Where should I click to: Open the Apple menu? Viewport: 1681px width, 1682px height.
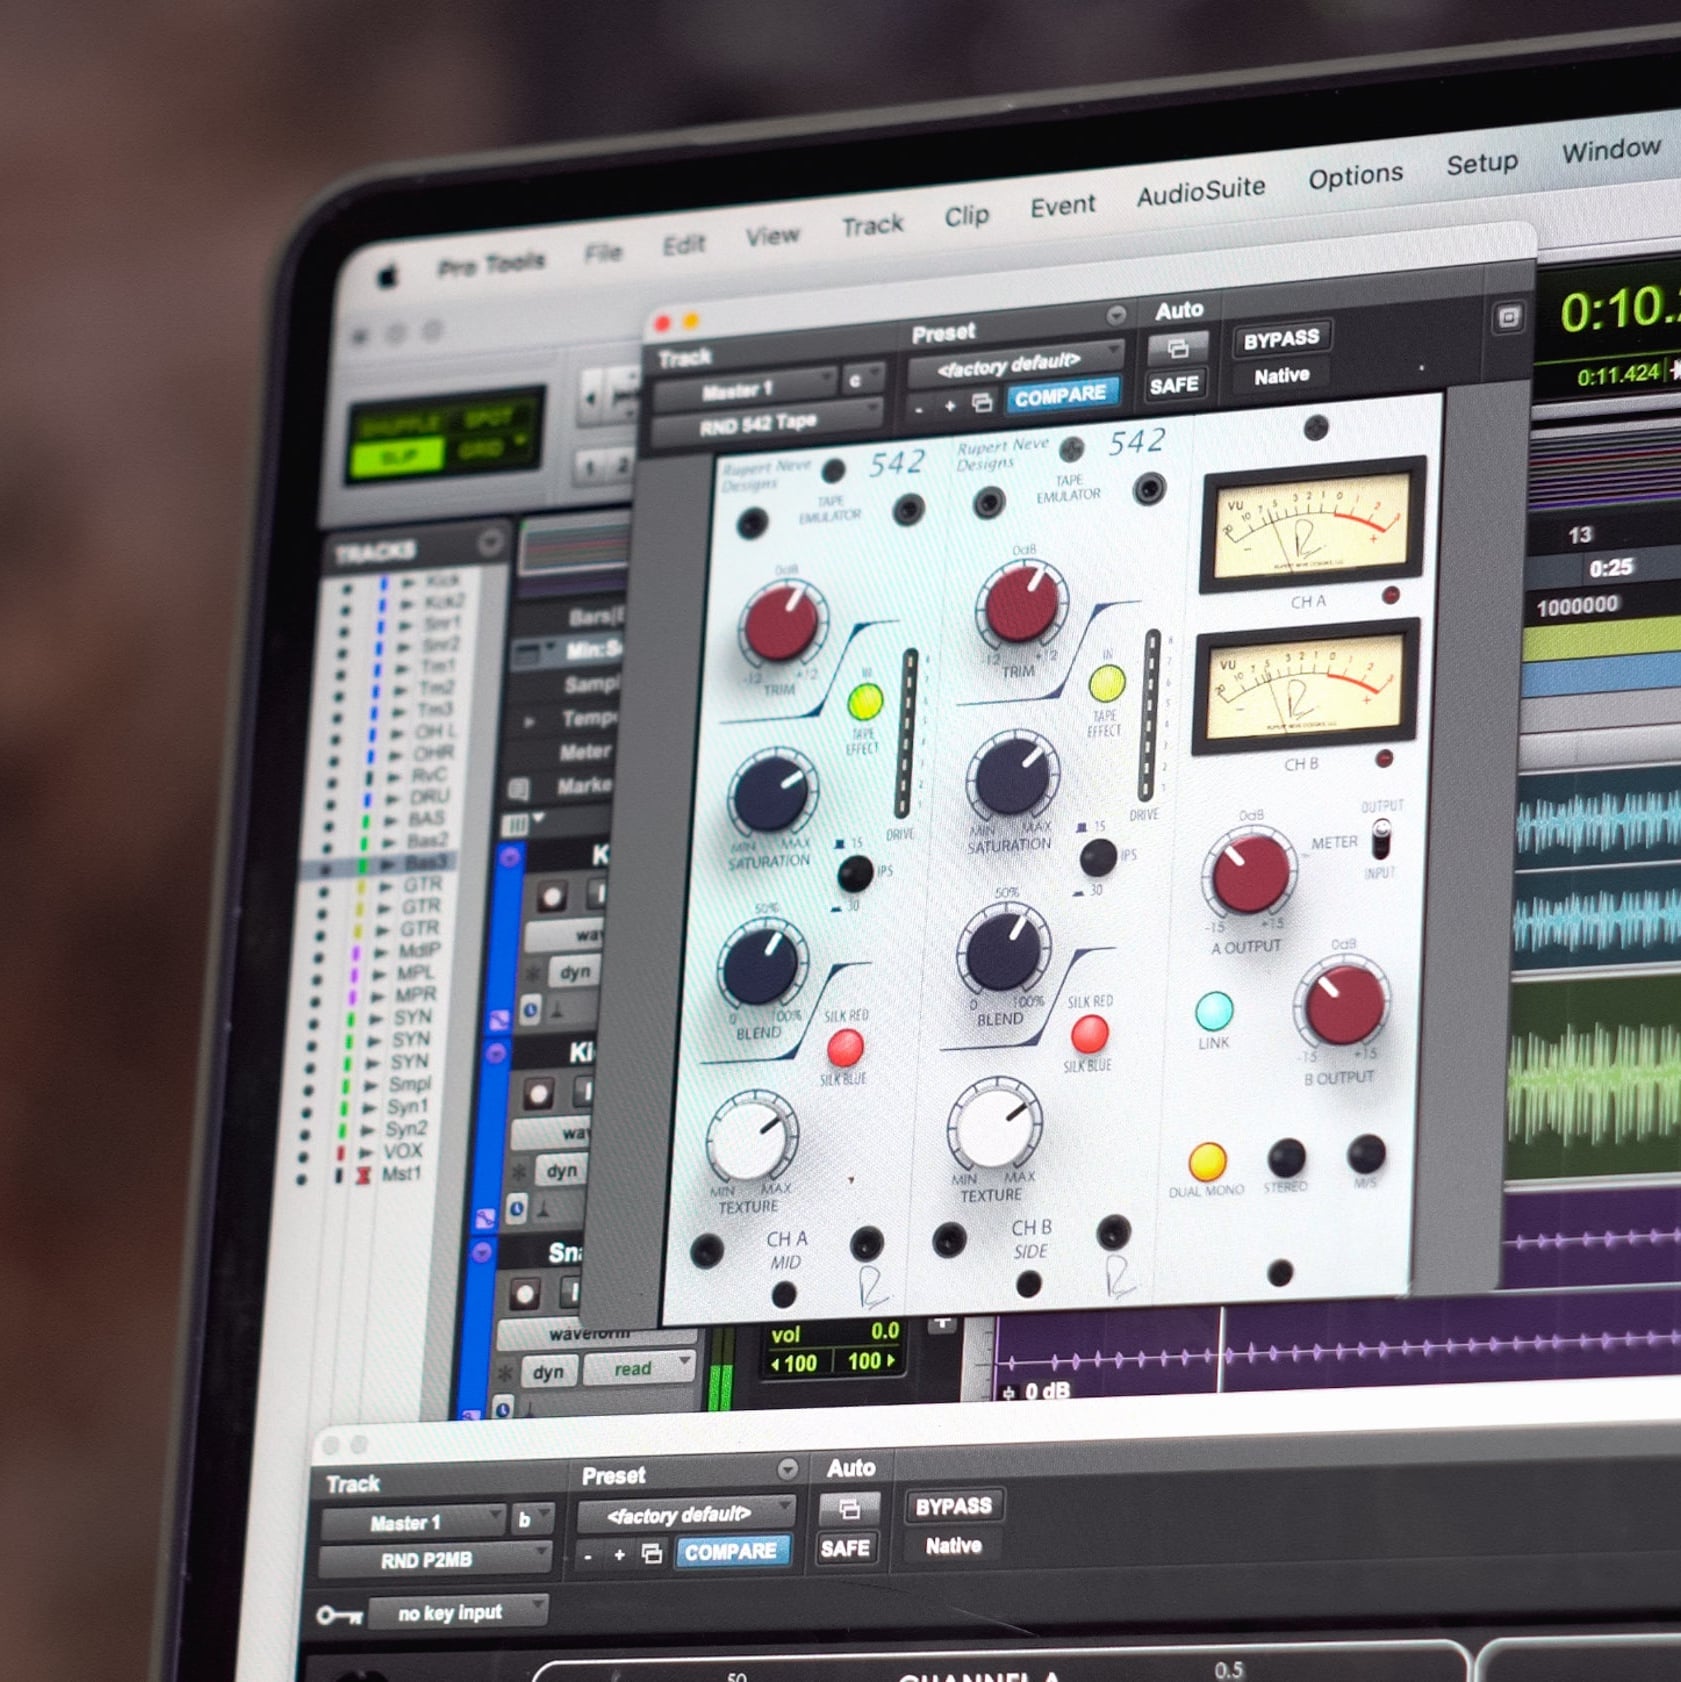[x=387, y=276]
